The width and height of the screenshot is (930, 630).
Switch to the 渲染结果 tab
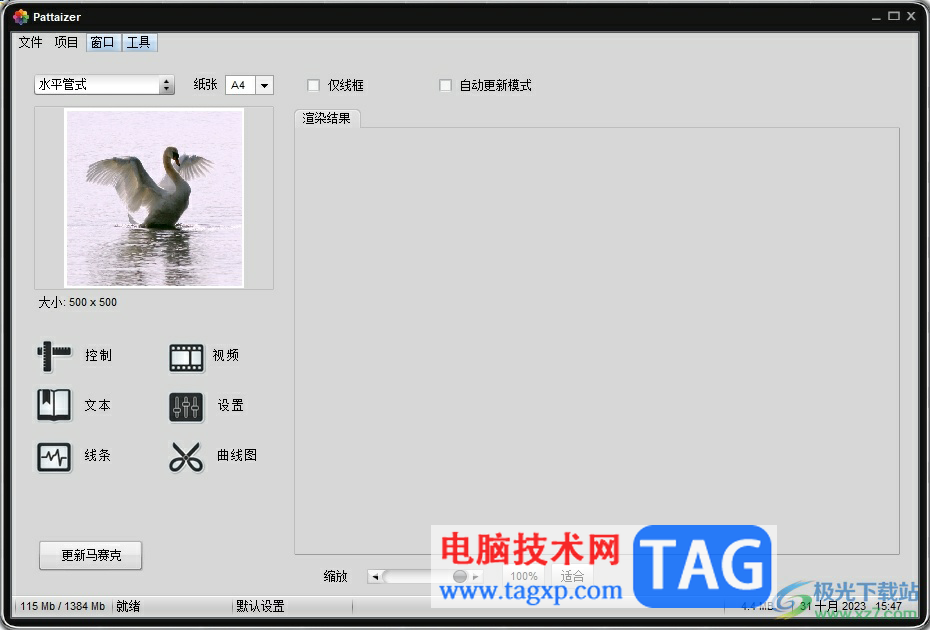pos(327,118)
